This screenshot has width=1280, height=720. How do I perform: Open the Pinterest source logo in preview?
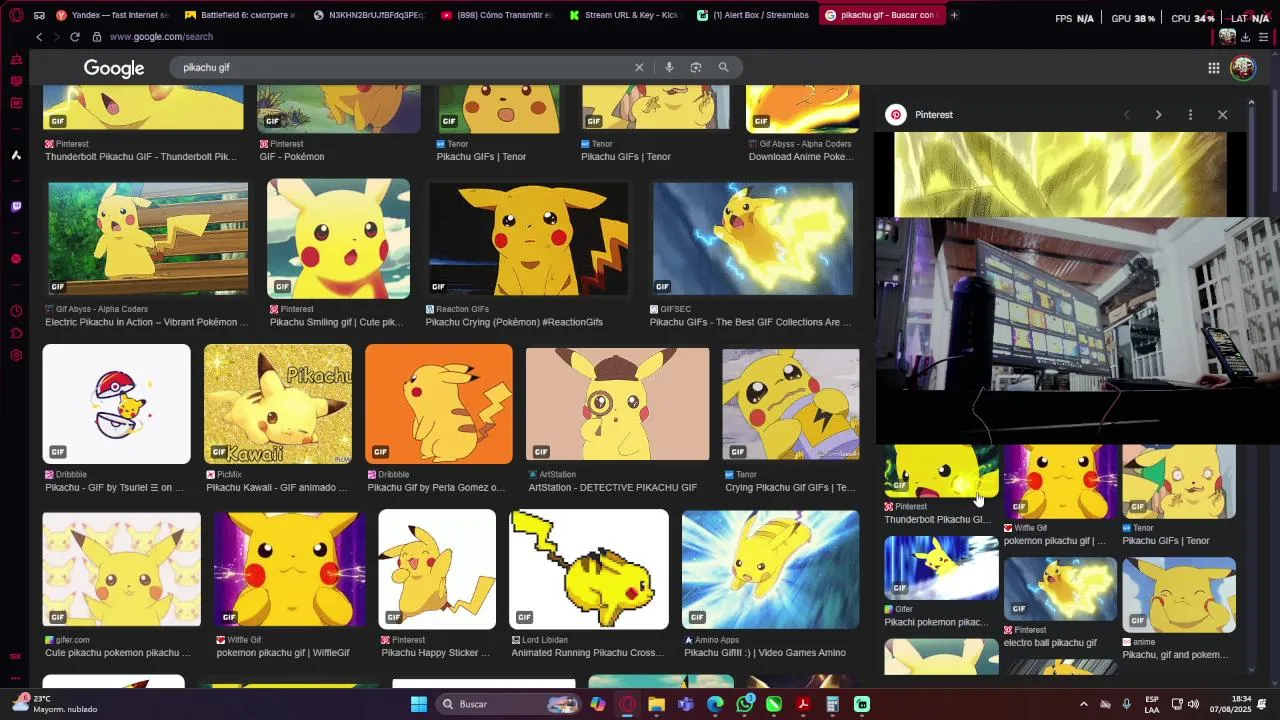point(896,115)
